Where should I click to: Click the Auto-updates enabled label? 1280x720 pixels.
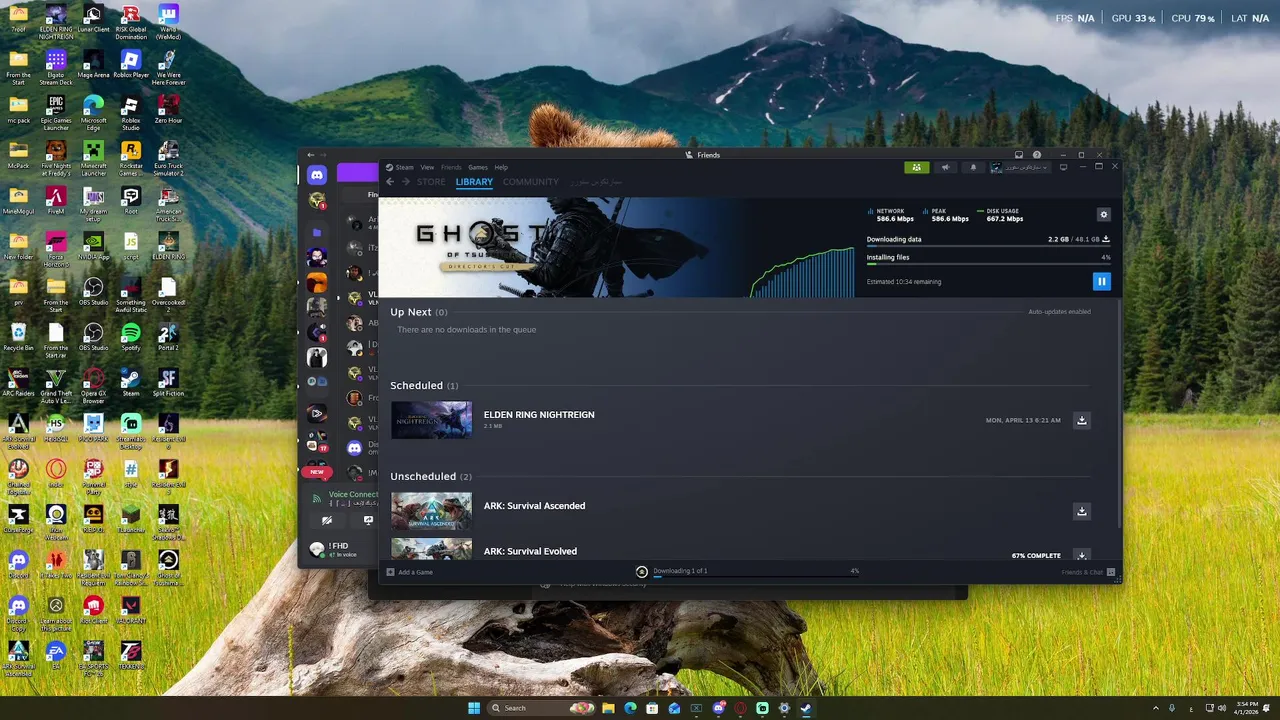click(1060, 312)
